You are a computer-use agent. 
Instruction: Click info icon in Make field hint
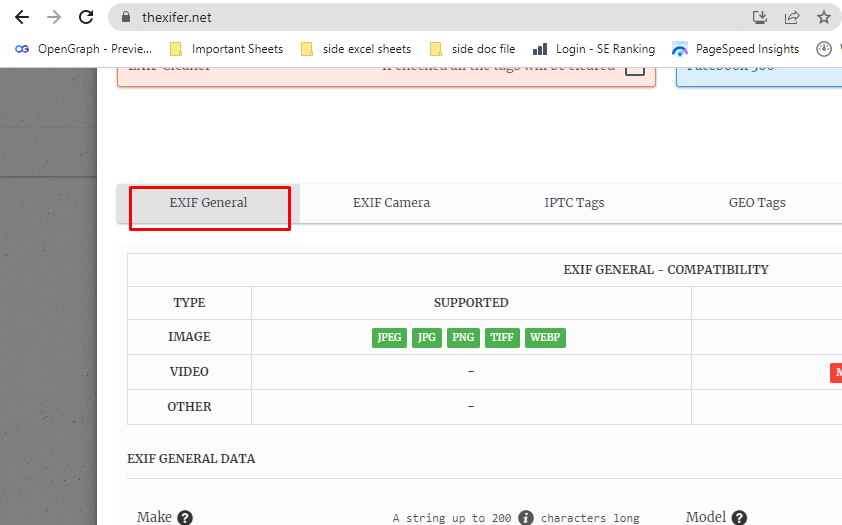[x=526, y=517]
